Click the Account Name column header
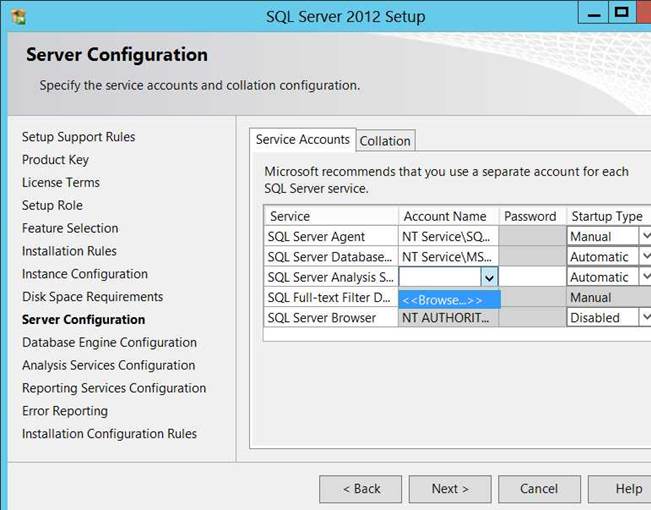Image resolution: width=651 pixels, height=510 pixels. [x=448, y=216]
